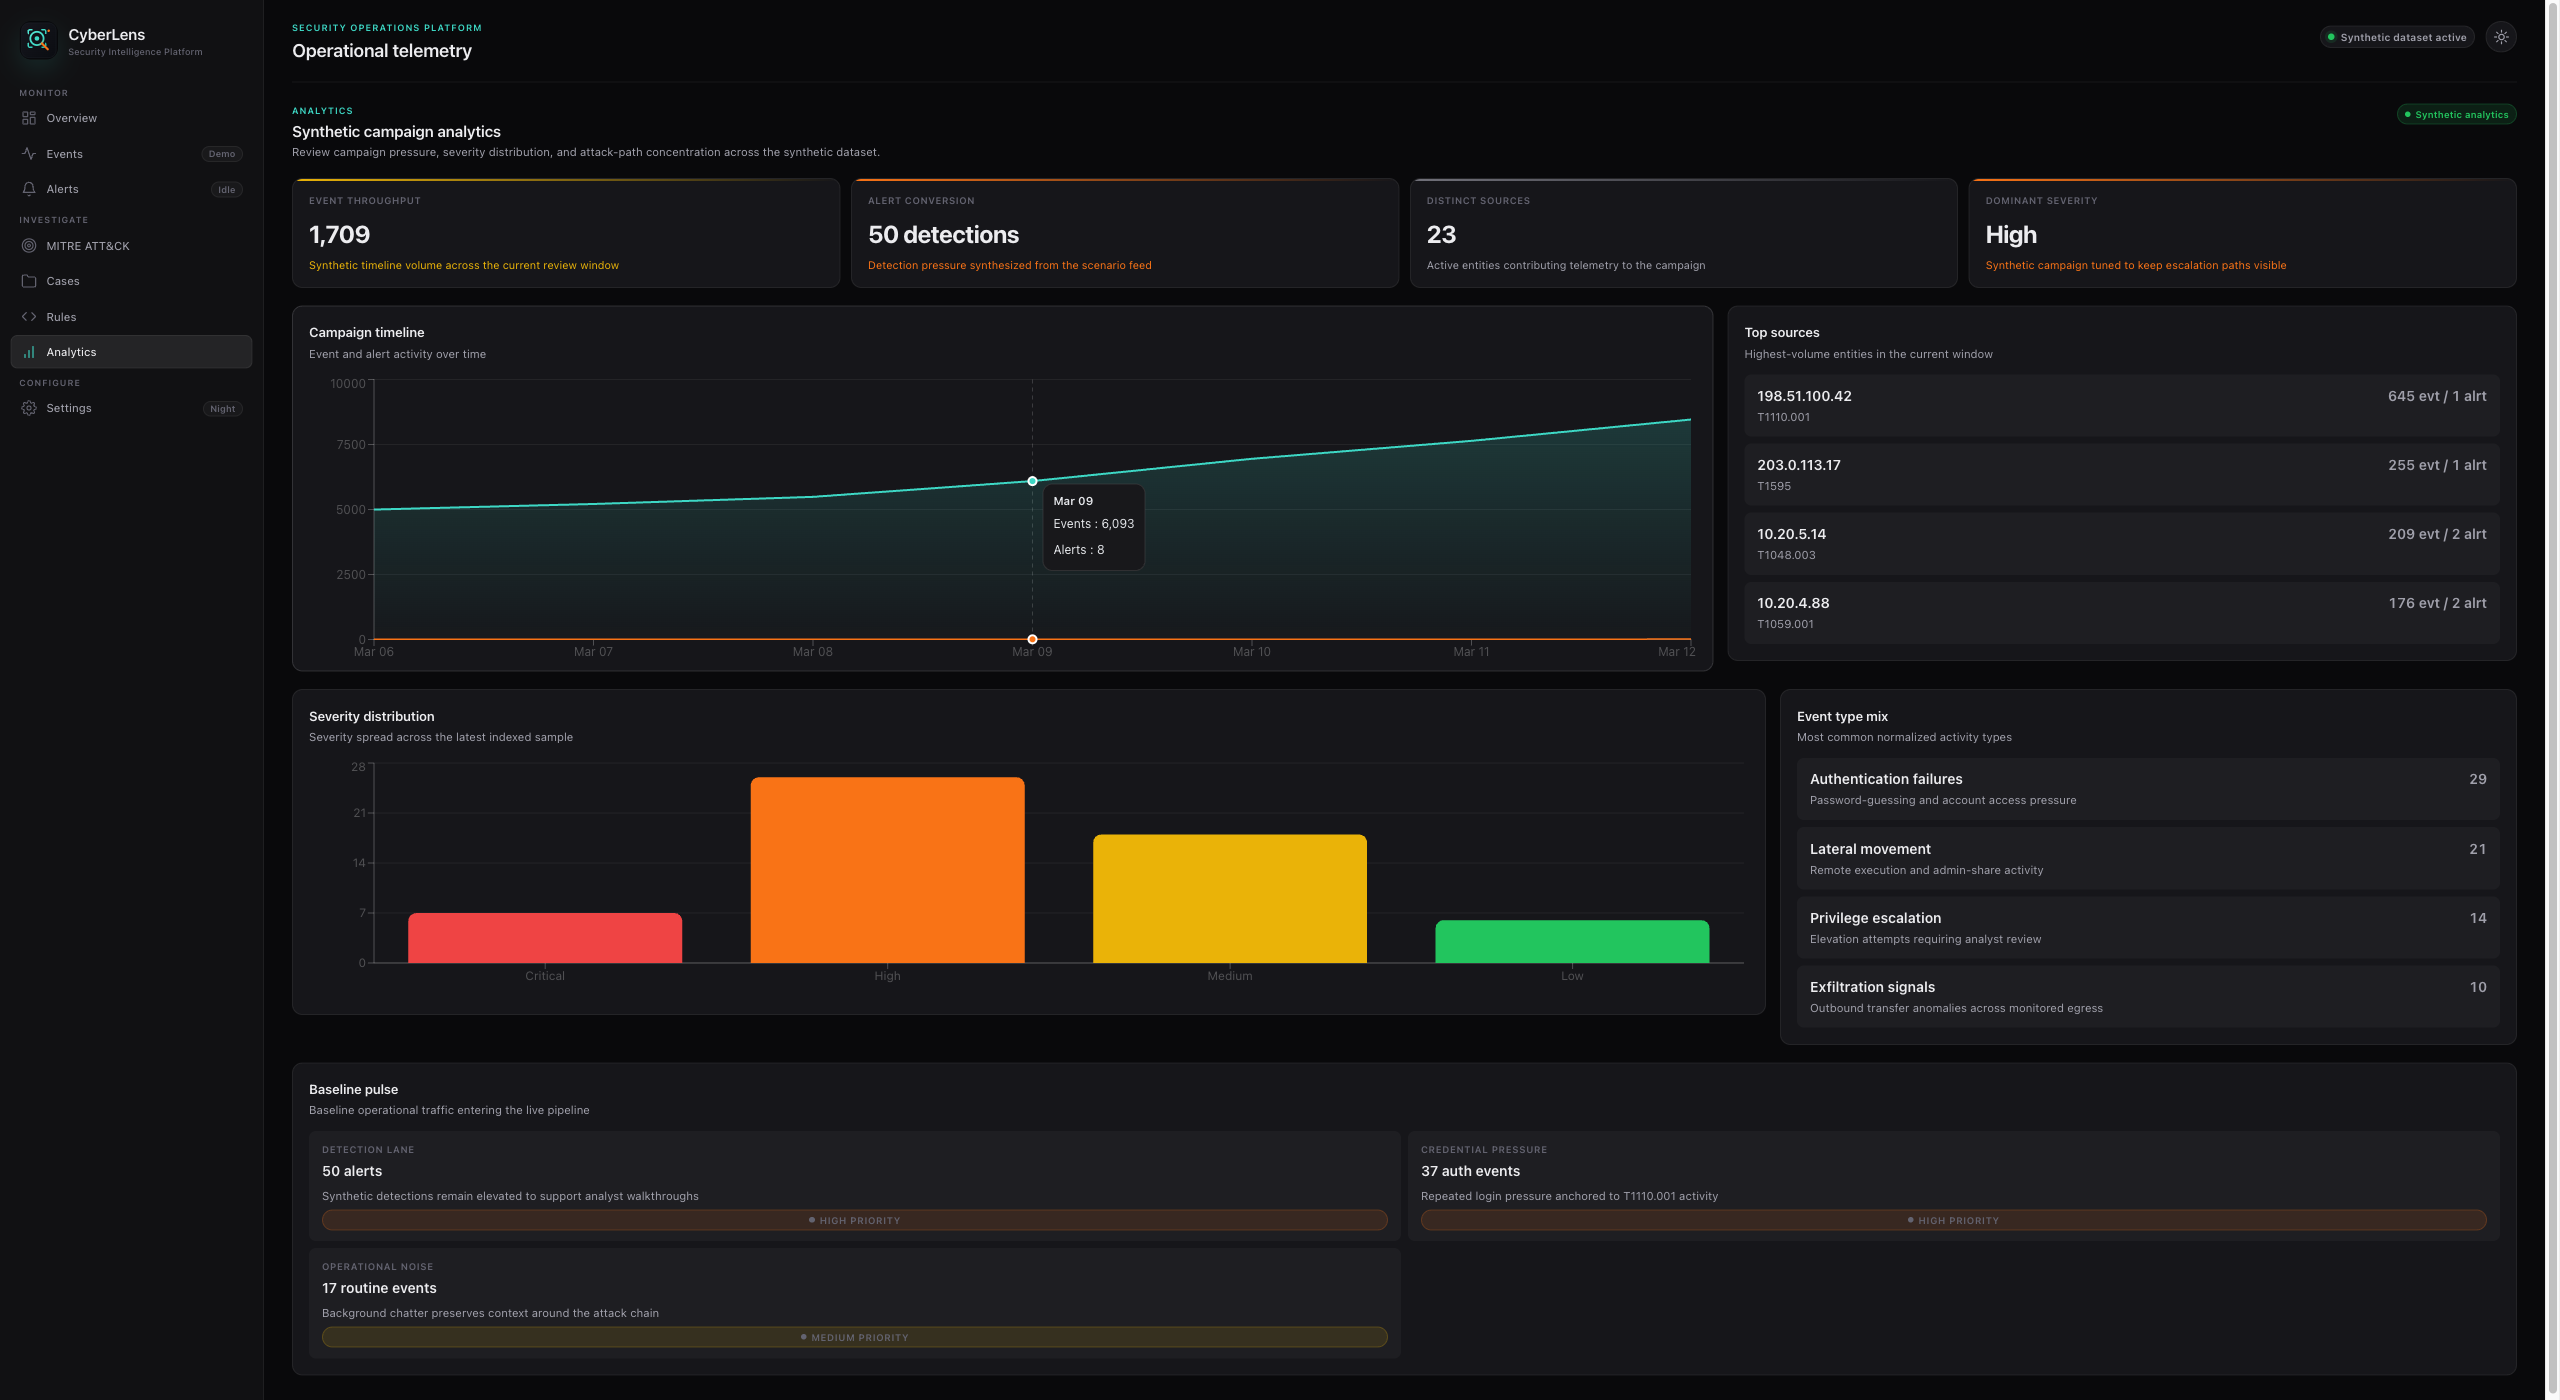Click the Night badge beside Settings
This screenshot has width=2560, height=1400.
222,409
